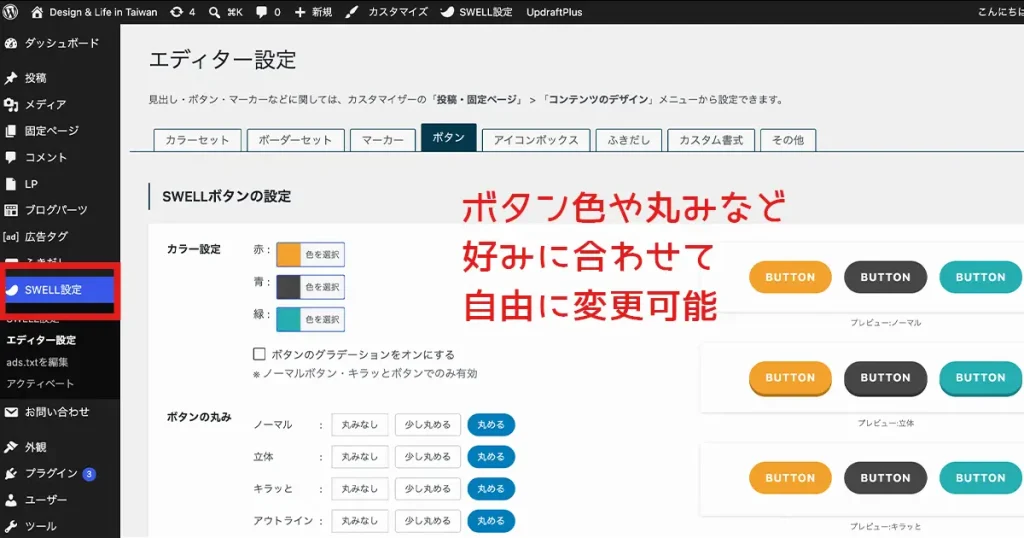
Task: Select 少し丸める for 立体 button roundness
Action: coord(428,456)
